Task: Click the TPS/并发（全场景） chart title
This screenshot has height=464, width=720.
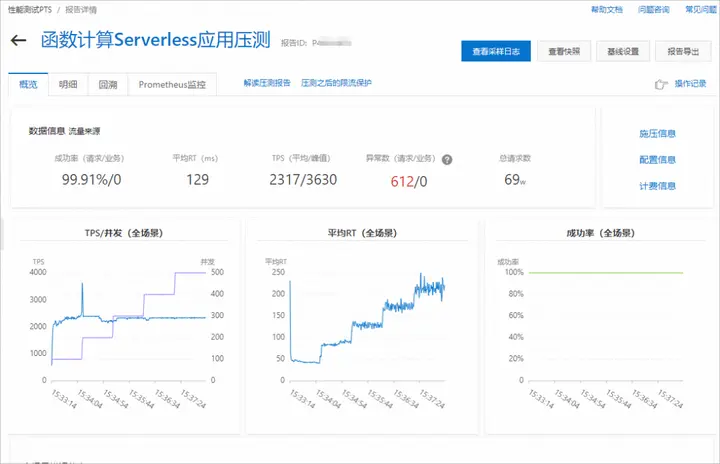Action: pos(124,233)
